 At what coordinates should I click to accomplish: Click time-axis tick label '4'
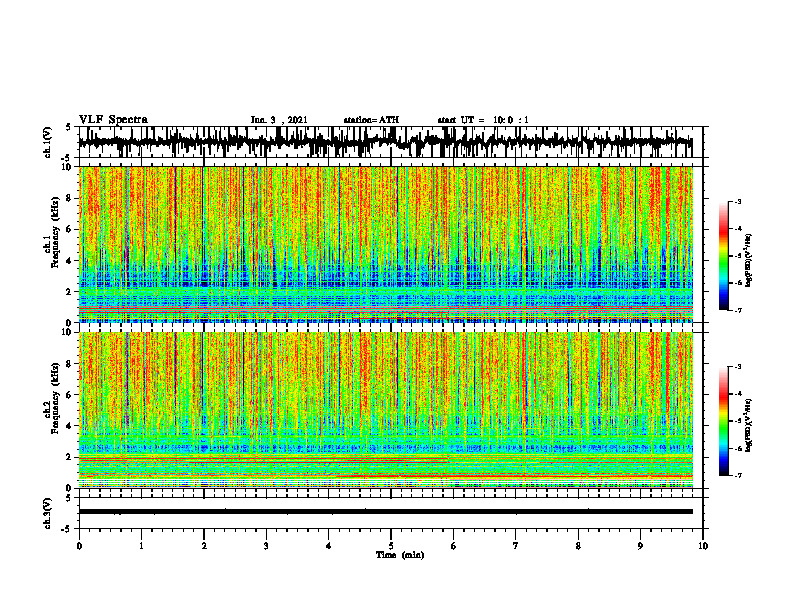tap(329, 546)
